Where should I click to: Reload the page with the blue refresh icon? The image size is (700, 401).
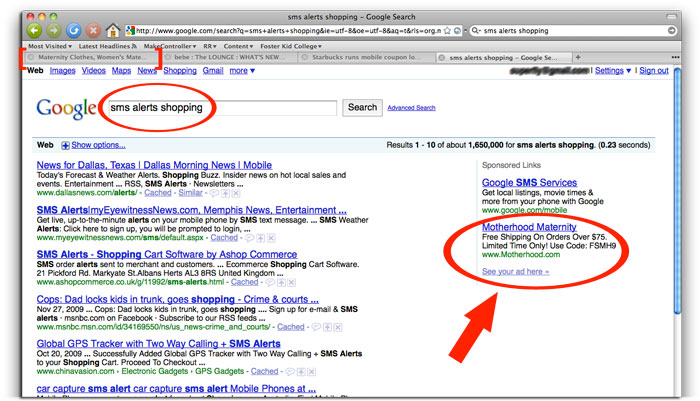pos(74,30)
